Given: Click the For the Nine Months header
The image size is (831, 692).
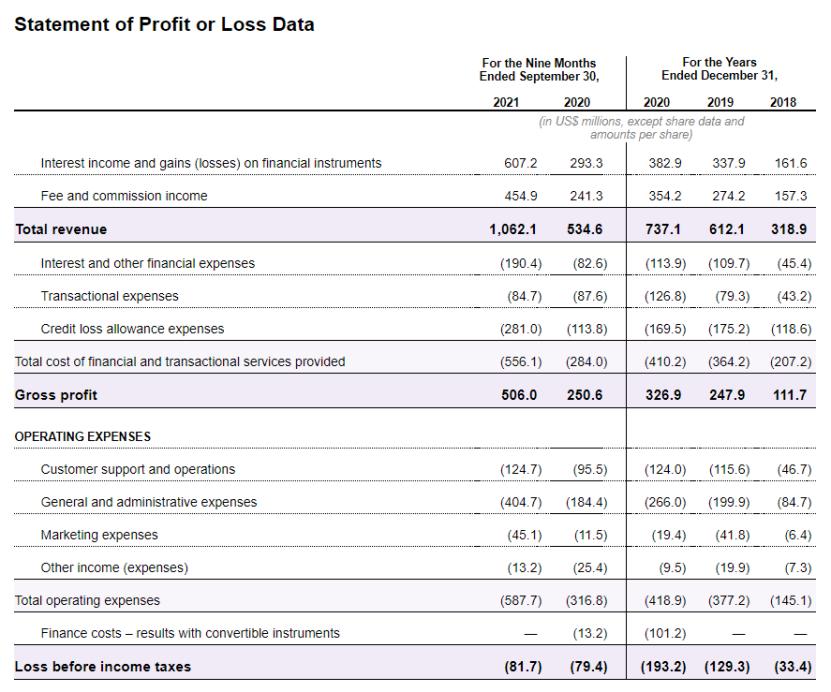Looking at the screenshot, I should (x=539, y=63).
